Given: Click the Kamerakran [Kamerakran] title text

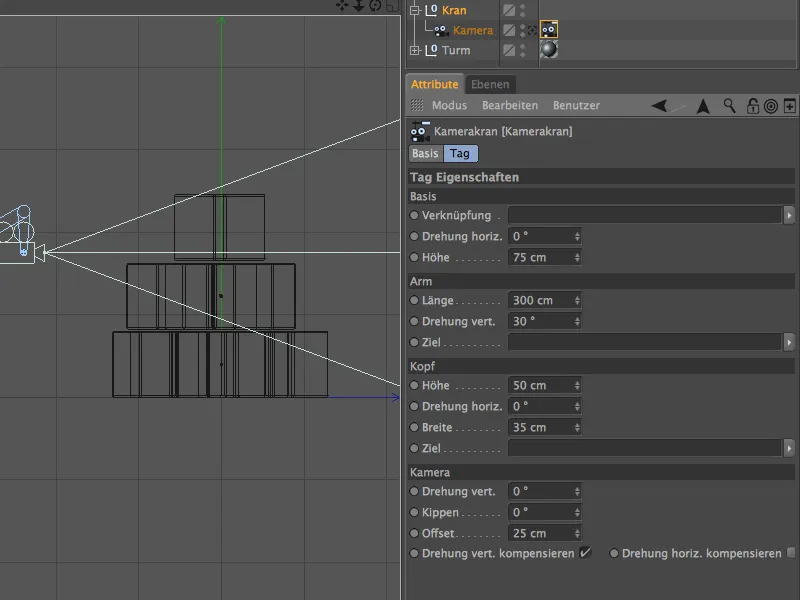Looking at the screenshot, I should 503,131.
